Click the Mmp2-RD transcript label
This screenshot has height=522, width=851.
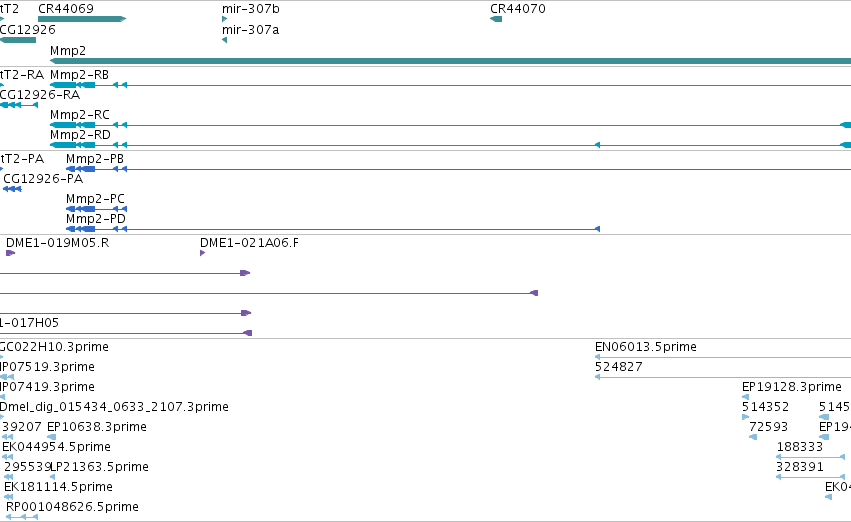(x=80, y=135)
